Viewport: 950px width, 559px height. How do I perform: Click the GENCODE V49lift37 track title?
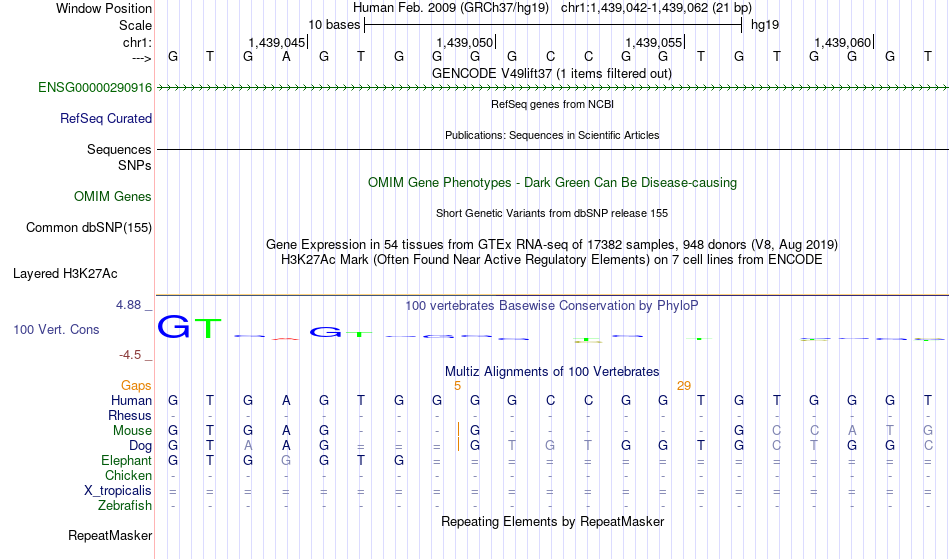coord(552,73)
